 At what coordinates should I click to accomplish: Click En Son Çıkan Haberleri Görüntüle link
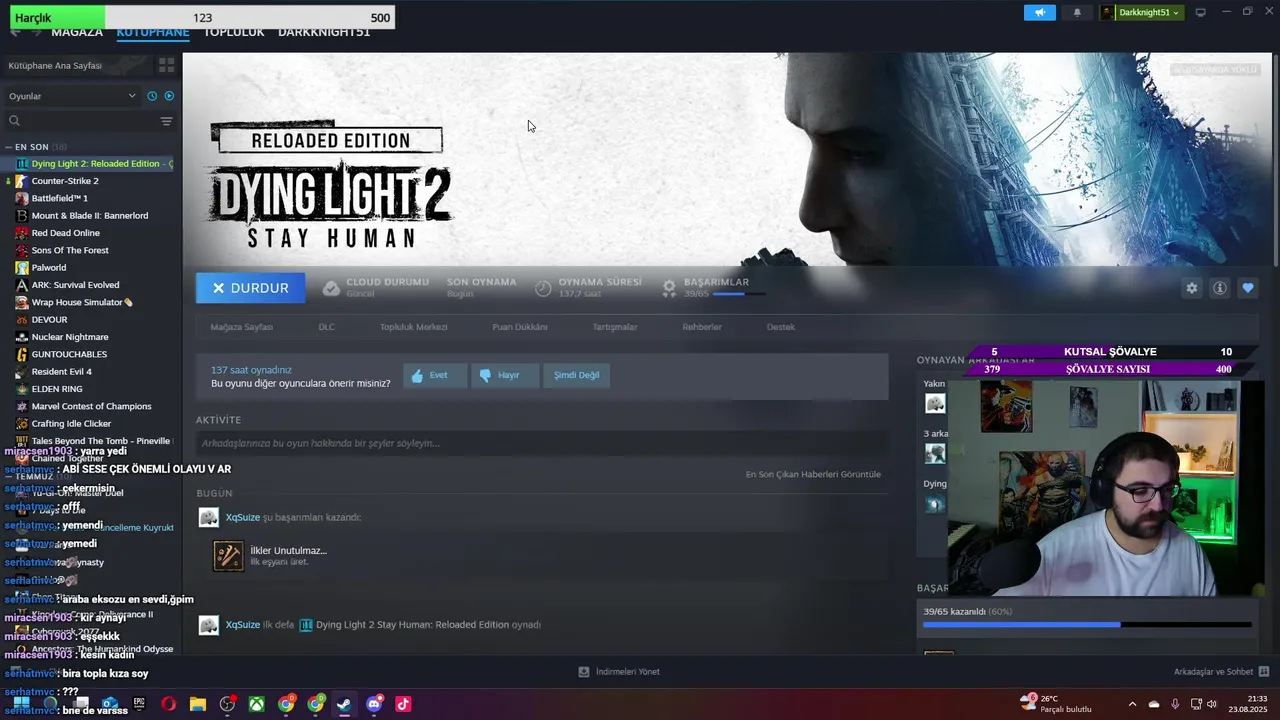pyautogui.click(x=813, y=474)
